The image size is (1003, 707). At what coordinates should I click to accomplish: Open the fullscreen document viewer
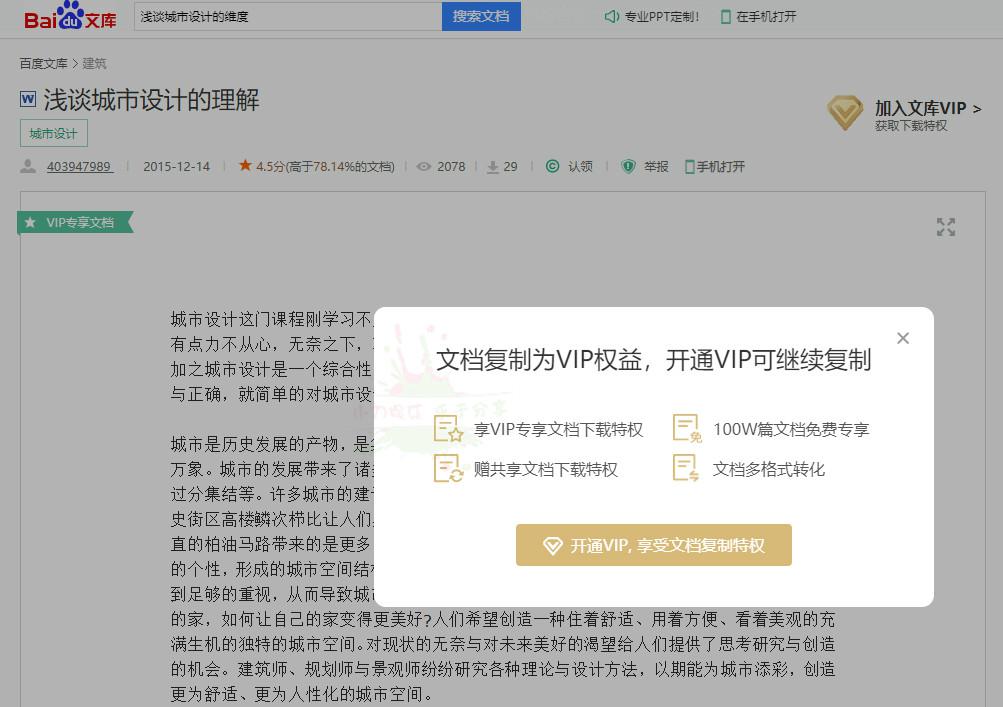click(x=945, y=227)
